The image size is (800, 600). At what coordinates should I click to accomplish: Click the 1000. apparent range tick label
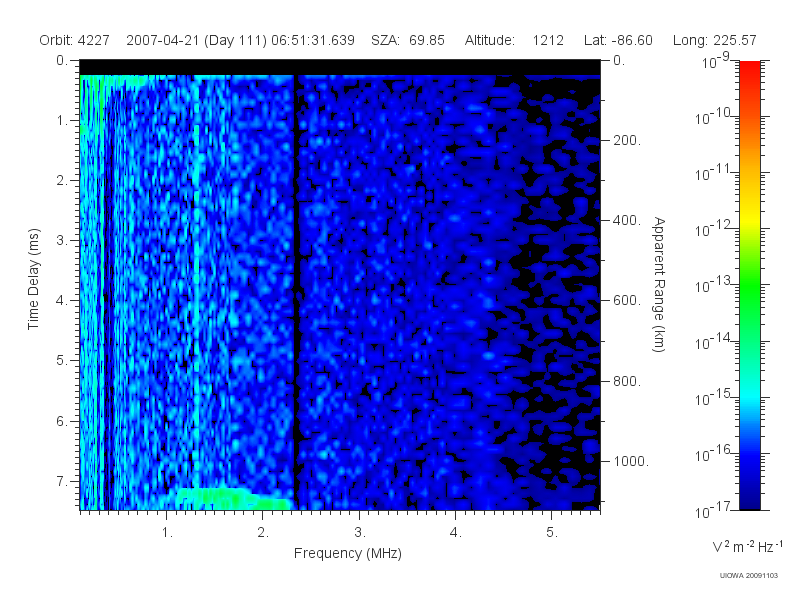point(630,461)
